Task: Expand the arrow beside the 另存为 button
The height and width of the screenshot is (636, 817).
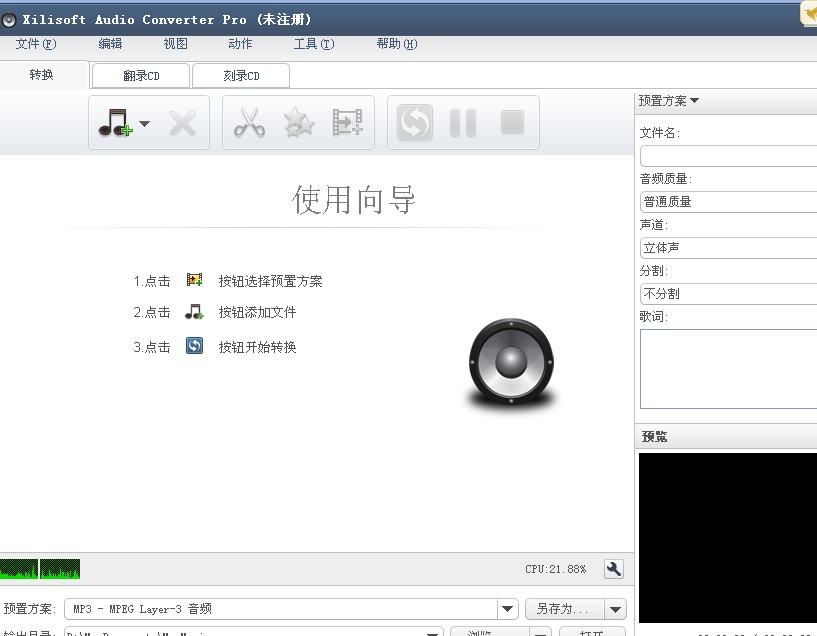Action: click(x=616, y=609)
